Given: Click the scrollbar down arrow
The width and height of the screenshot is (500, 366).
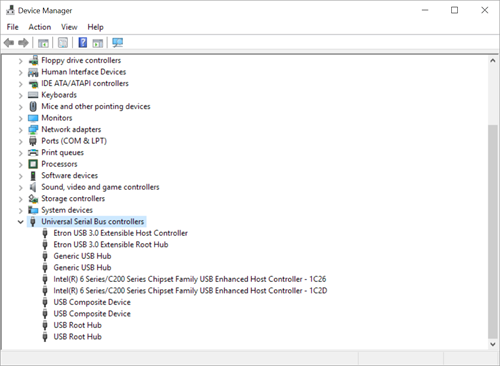Looking at the screenshot, I should coord(493,344).
